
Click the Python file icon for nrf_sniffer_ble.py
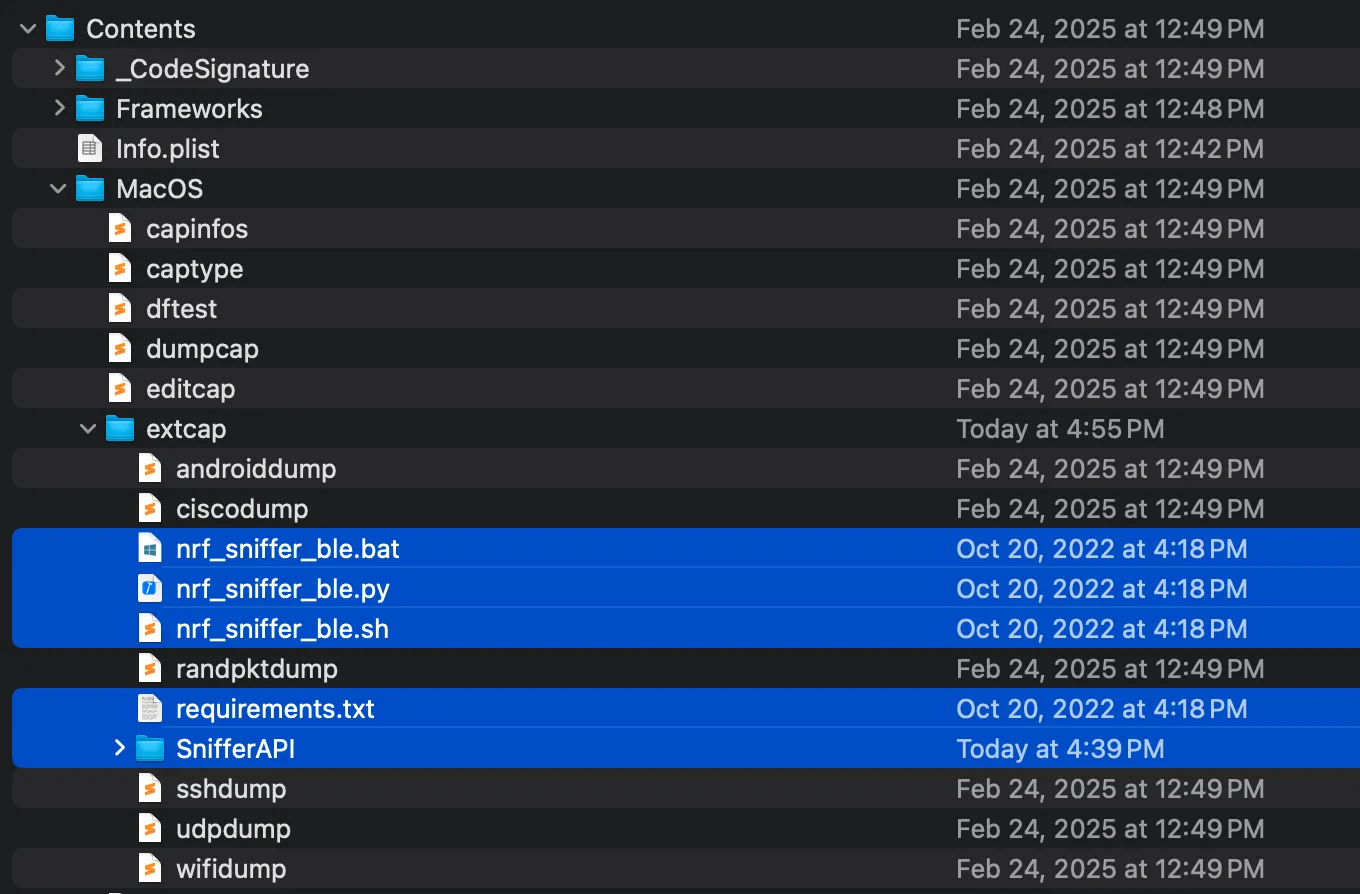click(150, 588)
